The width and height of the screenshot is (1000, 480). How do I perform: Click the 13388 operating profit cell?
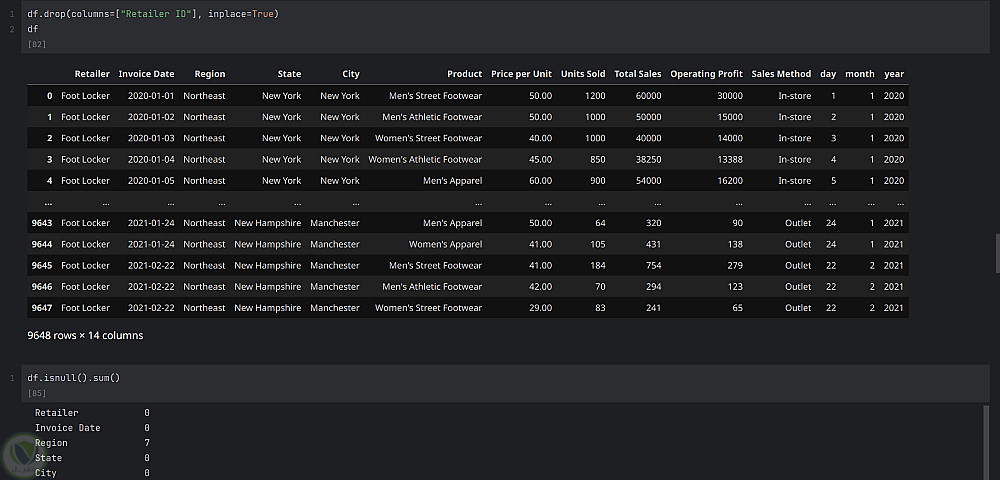tap(730, 159)
